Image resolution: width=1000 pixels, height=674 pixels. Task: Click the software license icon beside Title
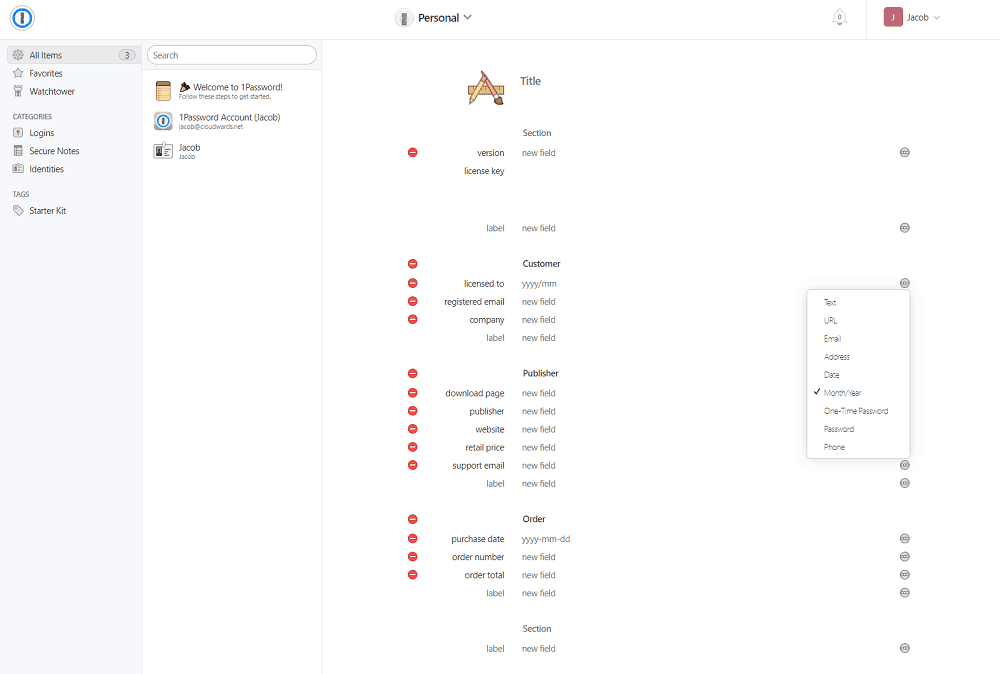[486, 88]
